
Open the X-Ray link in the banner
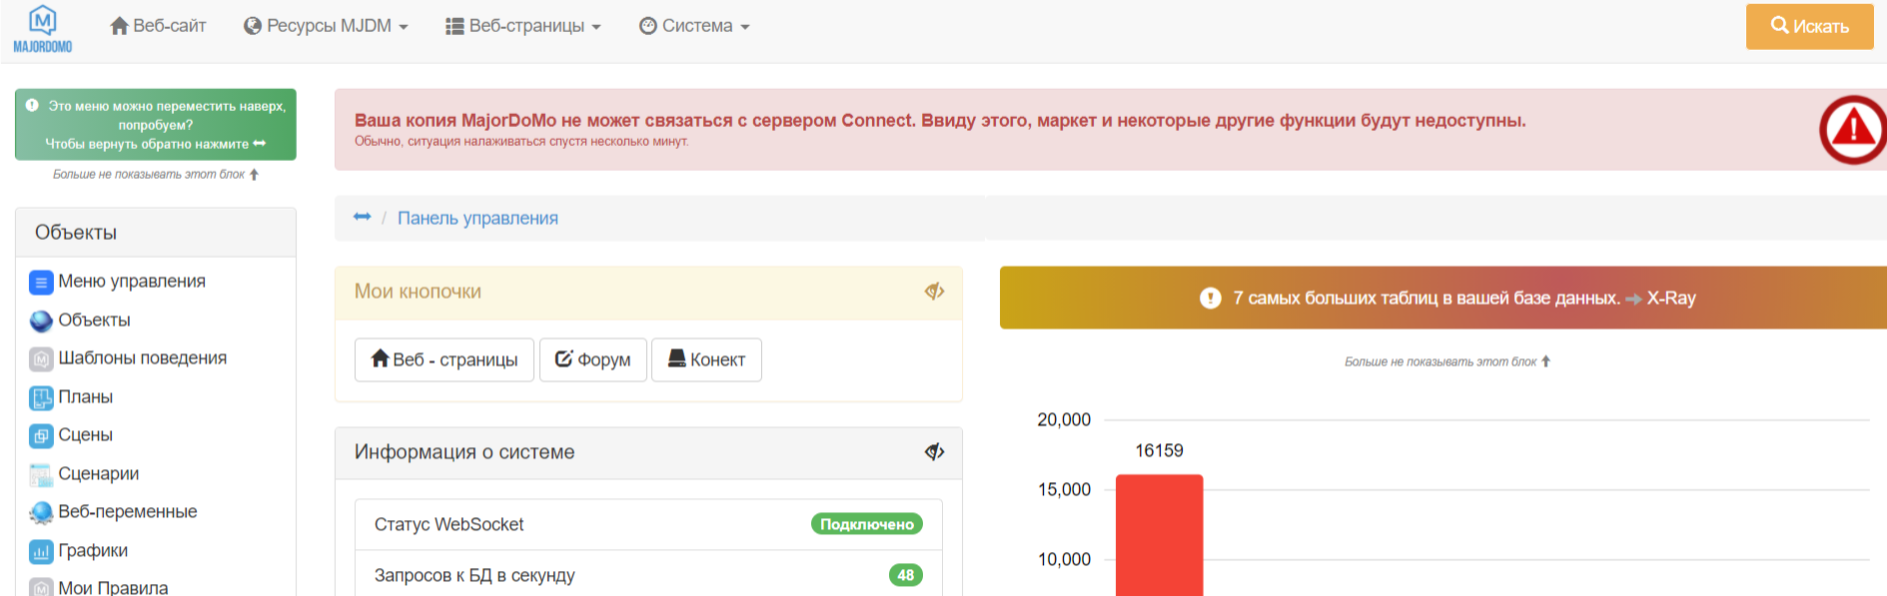[1671, 298]
